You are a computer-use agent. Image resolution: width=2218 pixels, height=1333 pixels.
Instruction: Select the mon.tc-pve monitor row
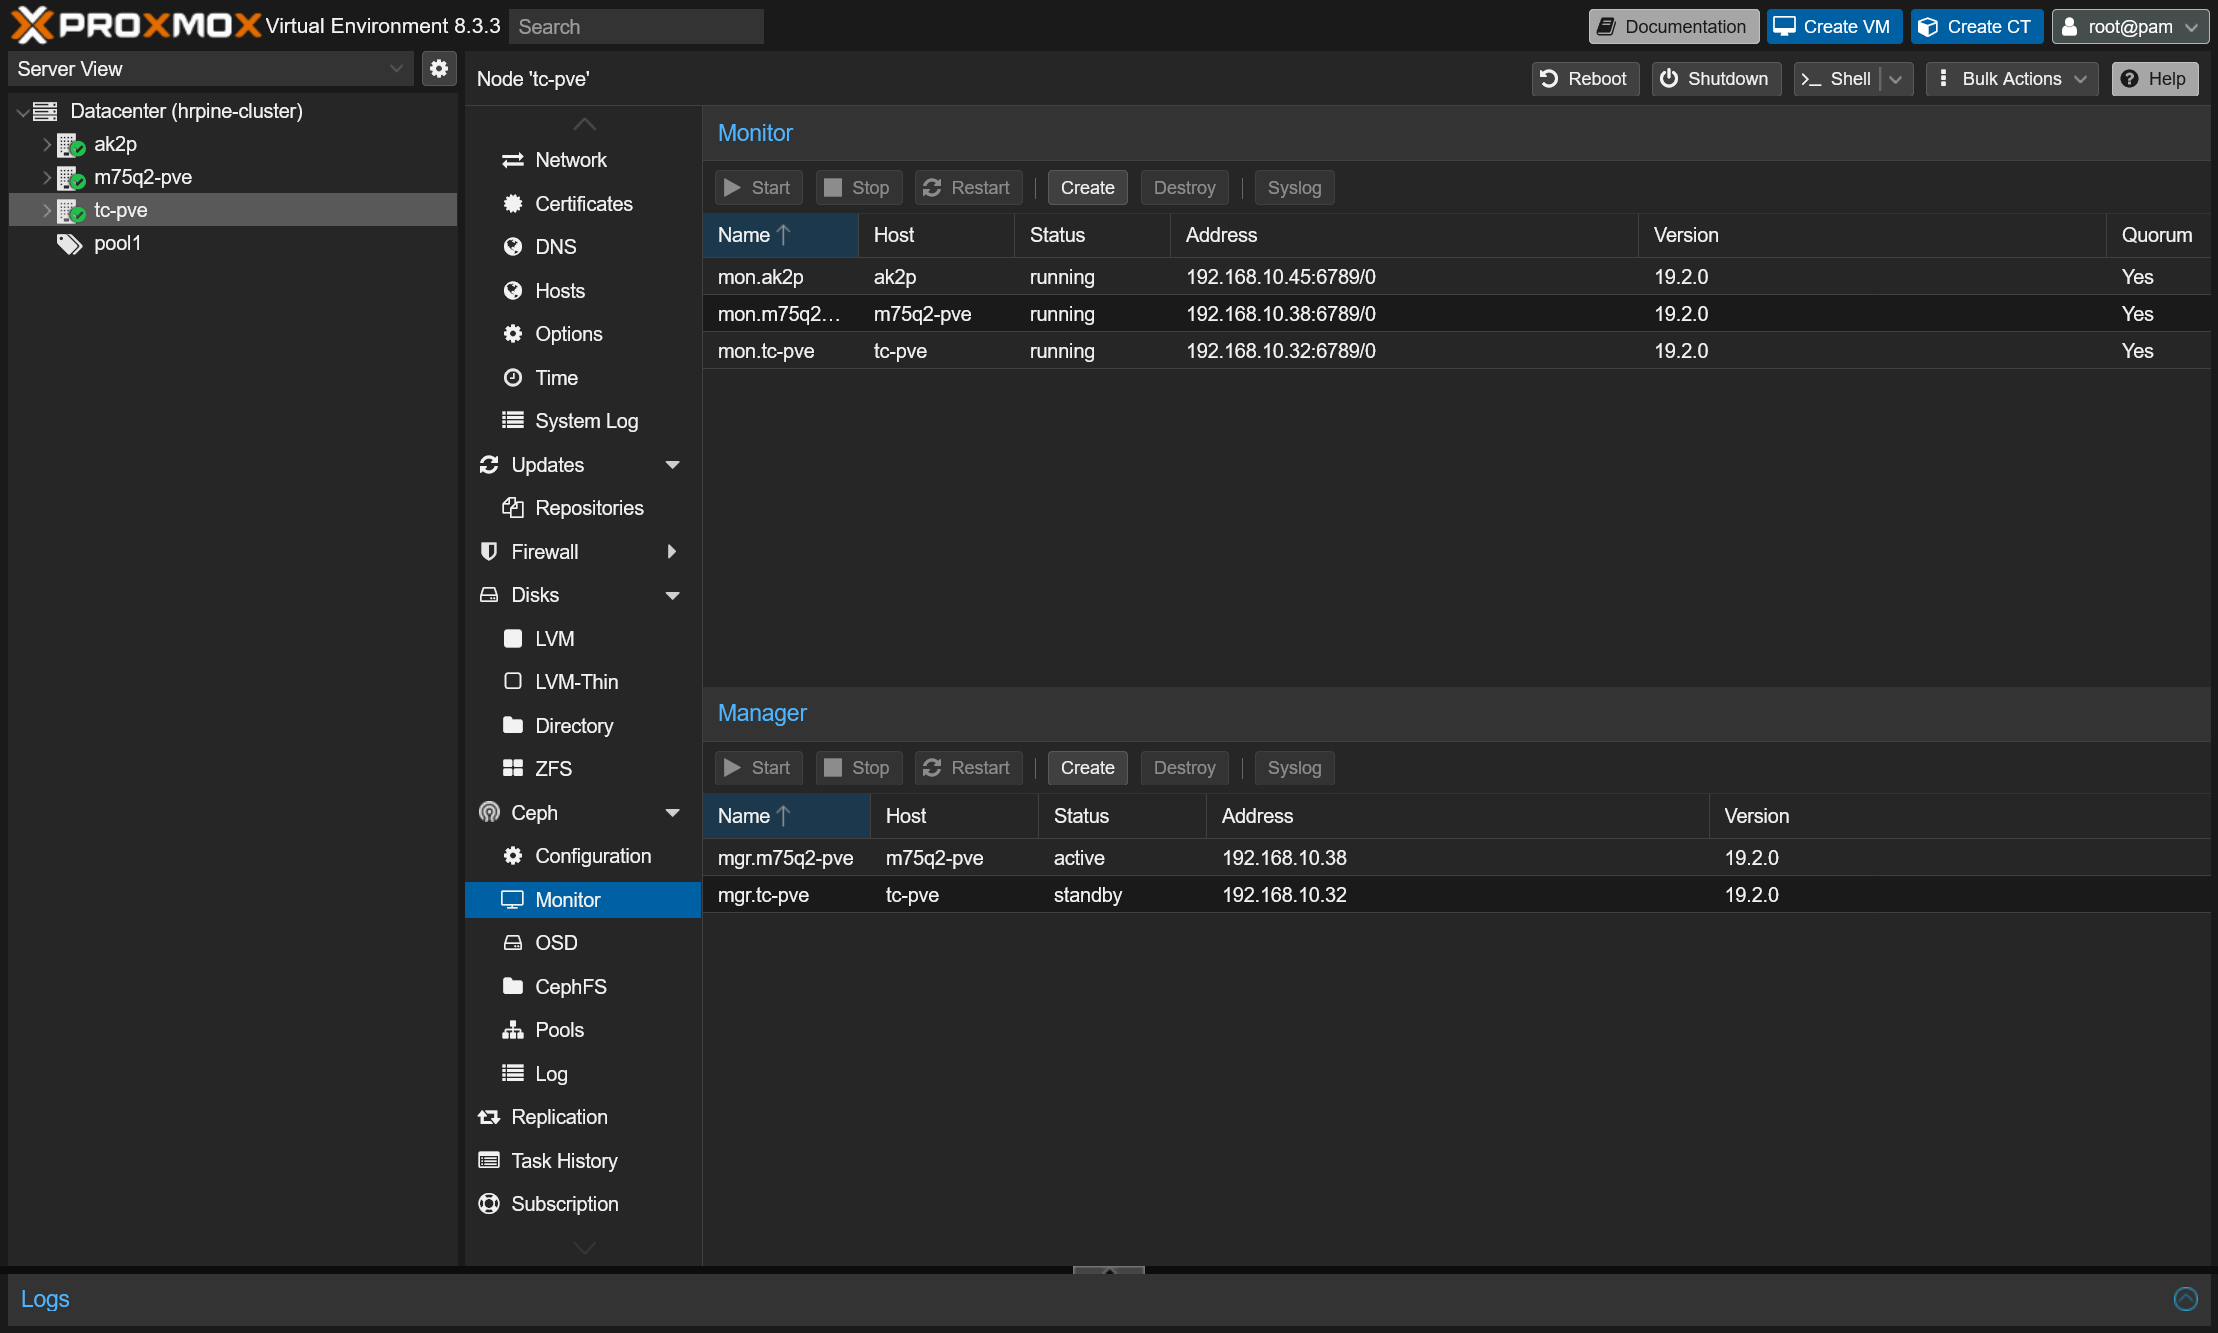coord(1456,351)
